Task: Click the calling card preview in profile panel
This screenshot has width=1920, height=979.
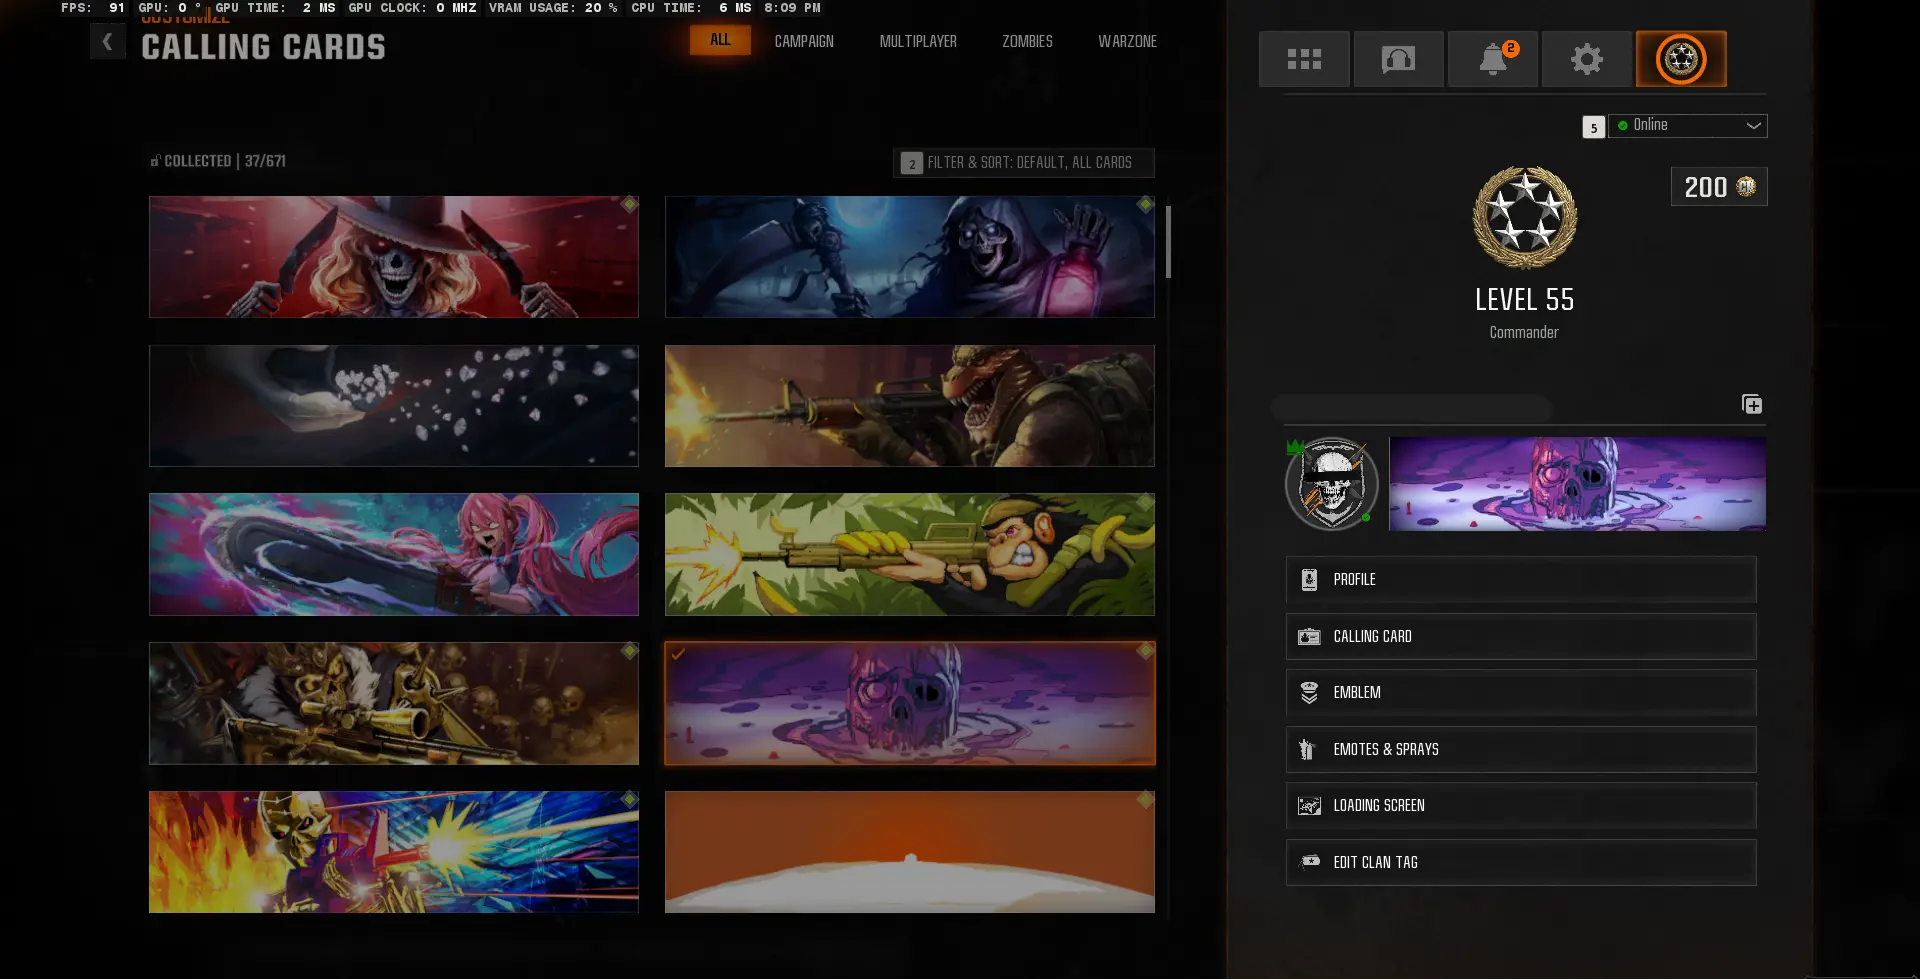Action: [1577, 484]
